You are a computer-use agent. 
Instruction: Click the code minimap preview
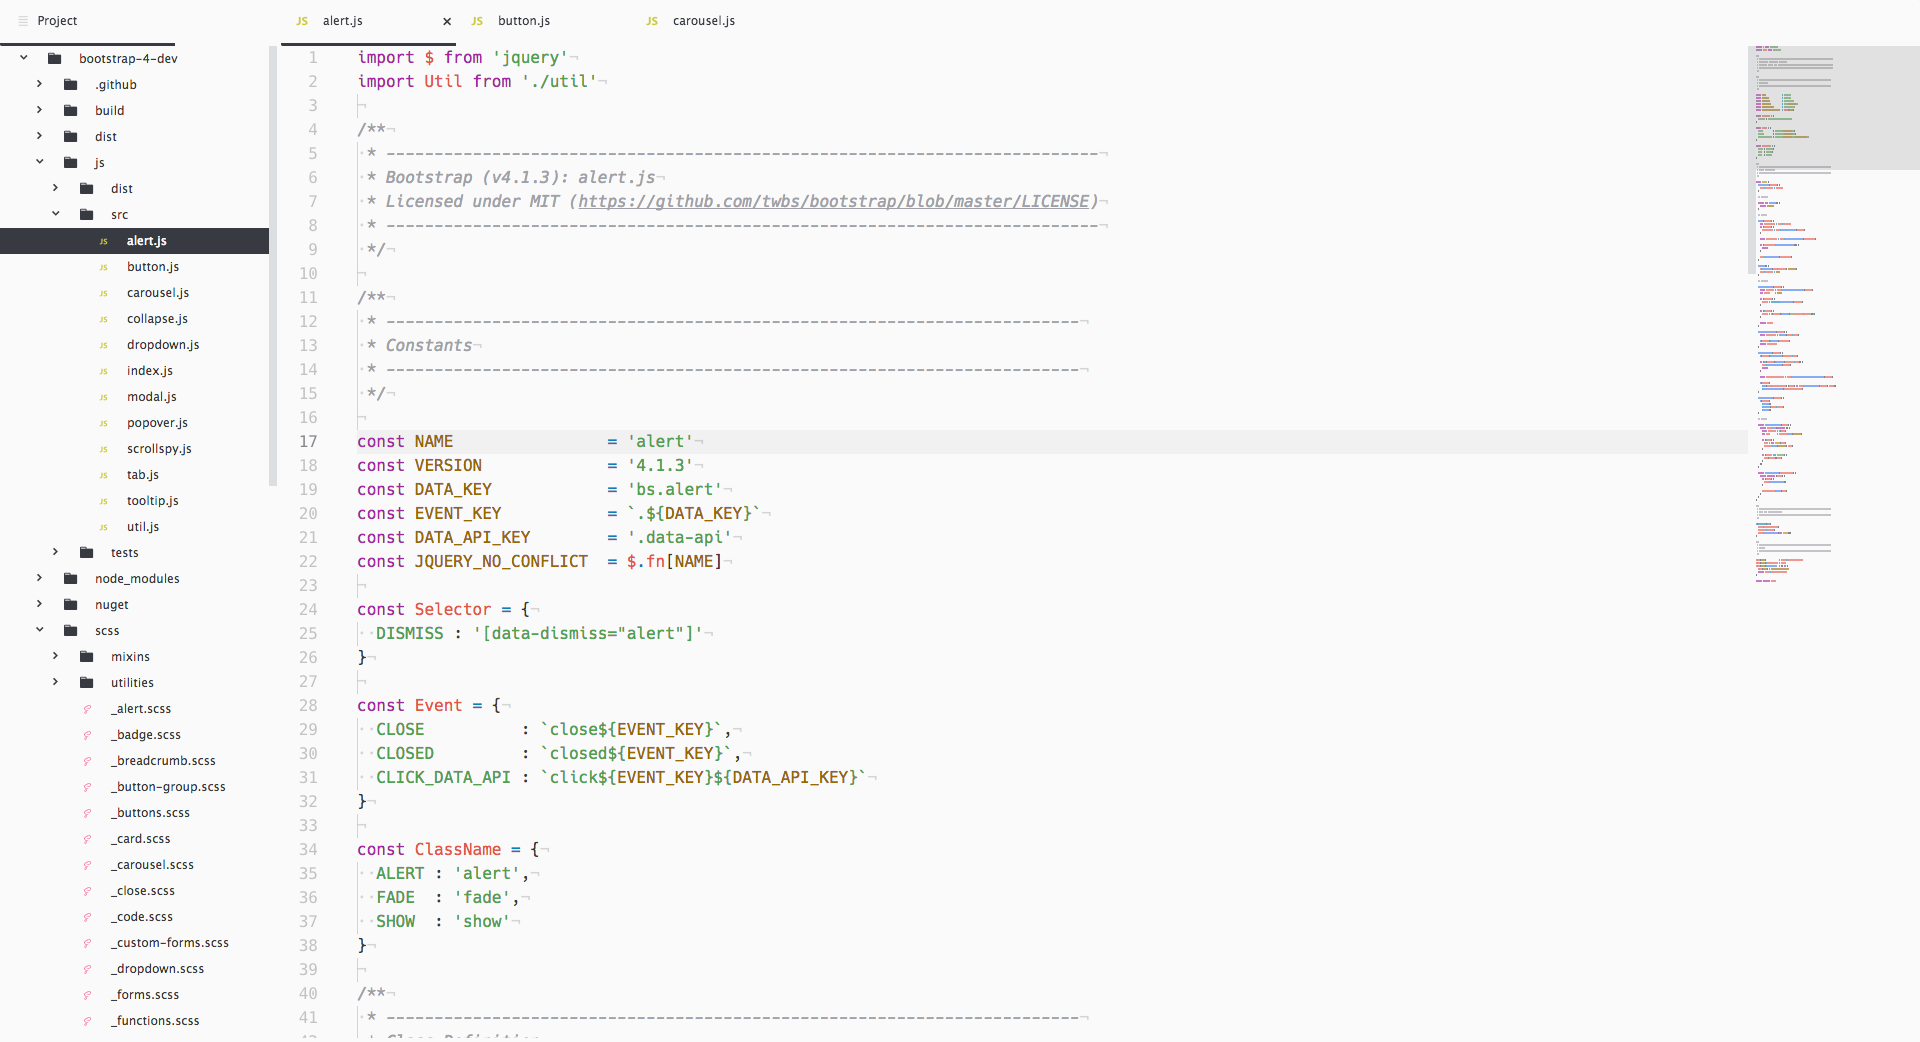(1834, 313)
